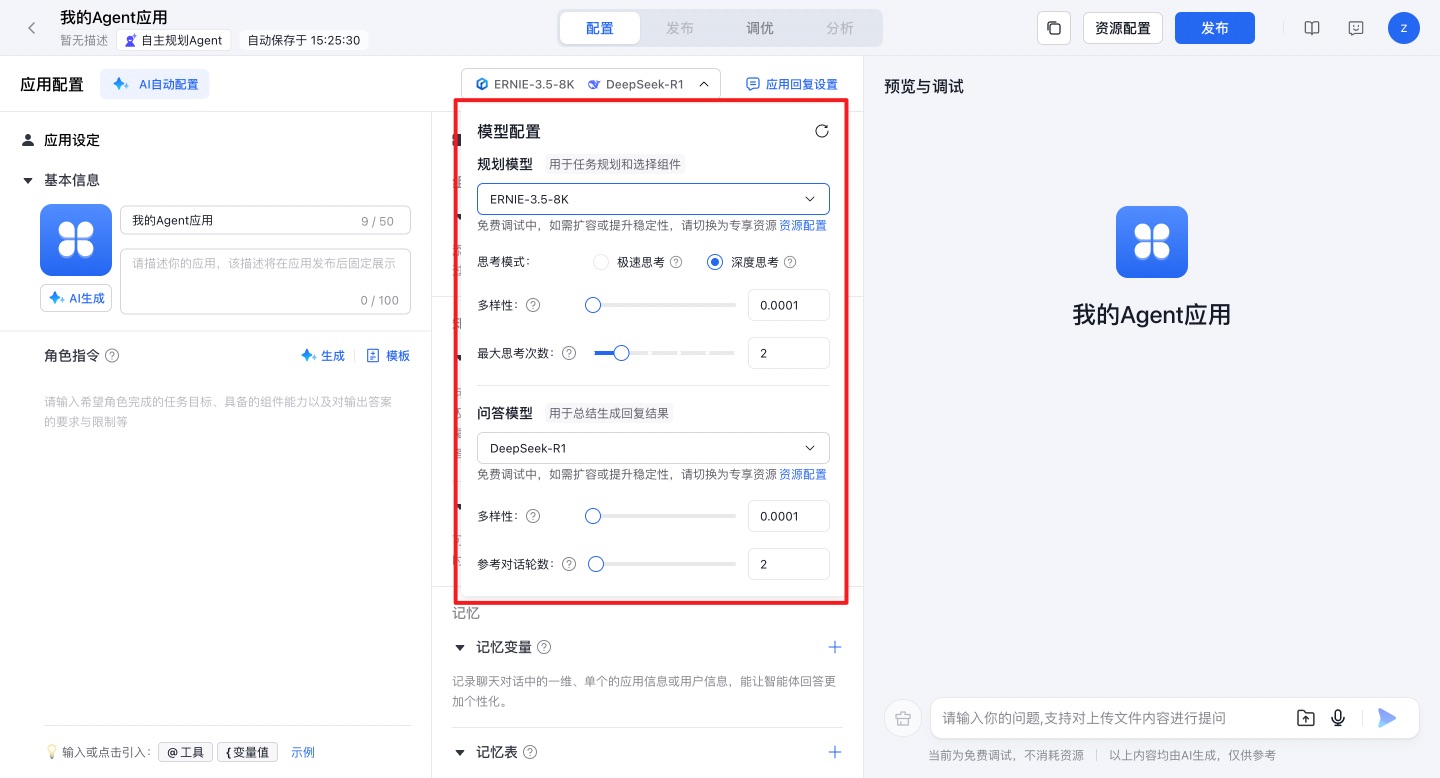Collapse the 记忆表 section
This screenshot has height=778, width=1440.
(x=460, y=752)
